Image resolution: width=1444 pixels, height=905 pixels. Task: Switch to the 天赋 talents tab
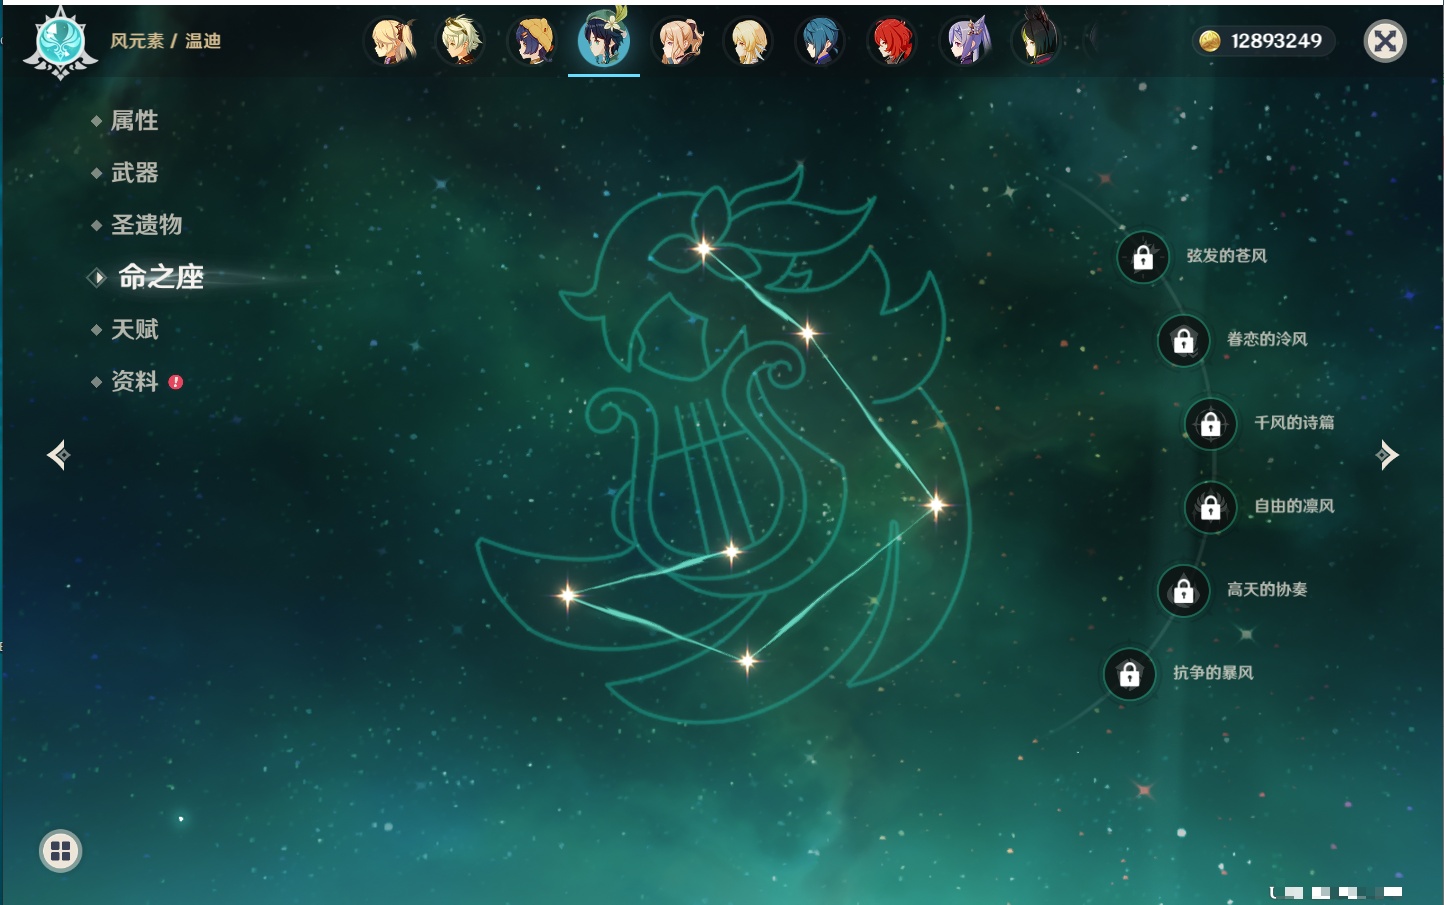(x=134, y=329)
